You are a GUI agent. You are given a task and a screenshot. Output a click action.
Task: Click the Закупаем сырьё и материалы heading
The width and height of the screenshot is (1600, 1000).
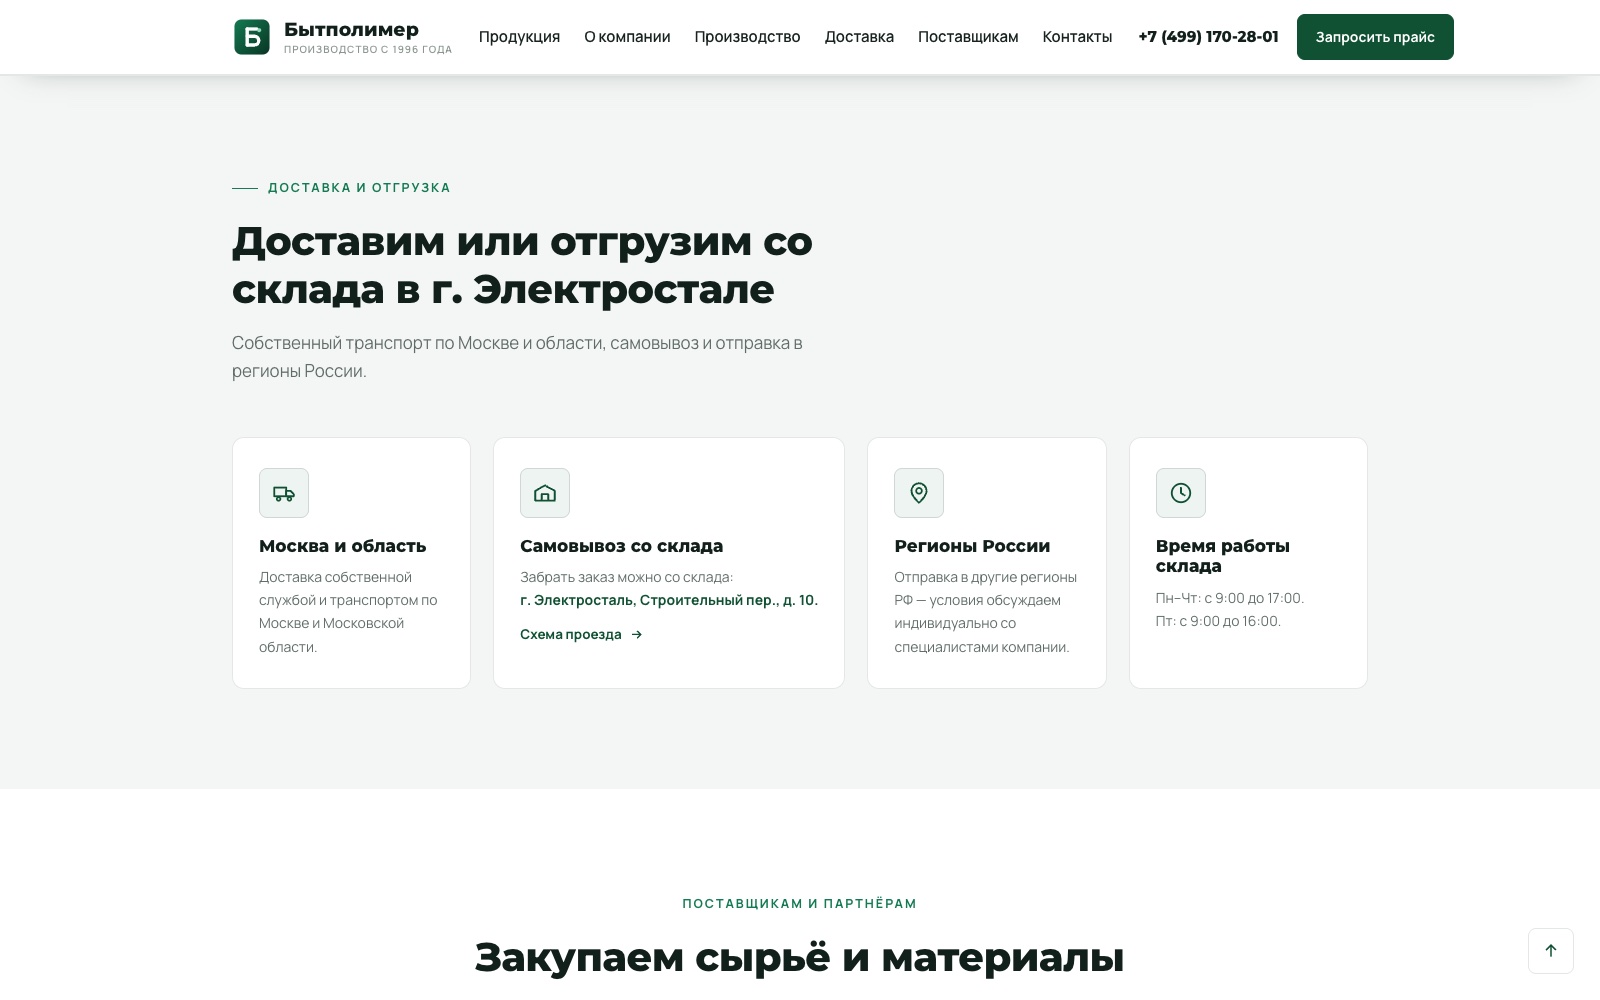[x=800, y=958]
